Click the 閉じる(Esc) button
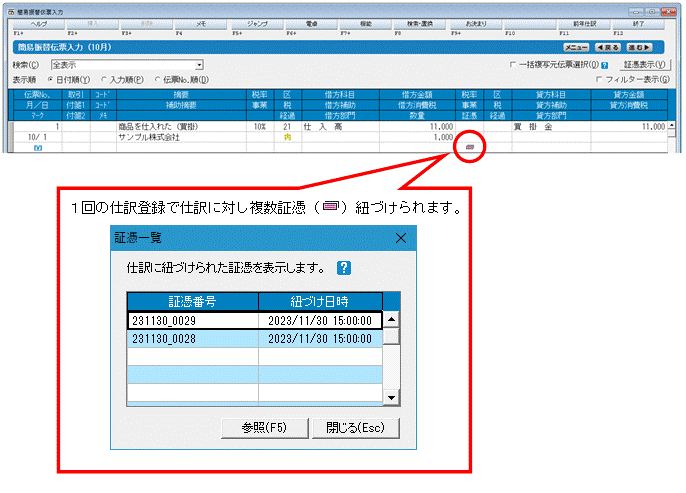686x493 pixels. (355, 428)
